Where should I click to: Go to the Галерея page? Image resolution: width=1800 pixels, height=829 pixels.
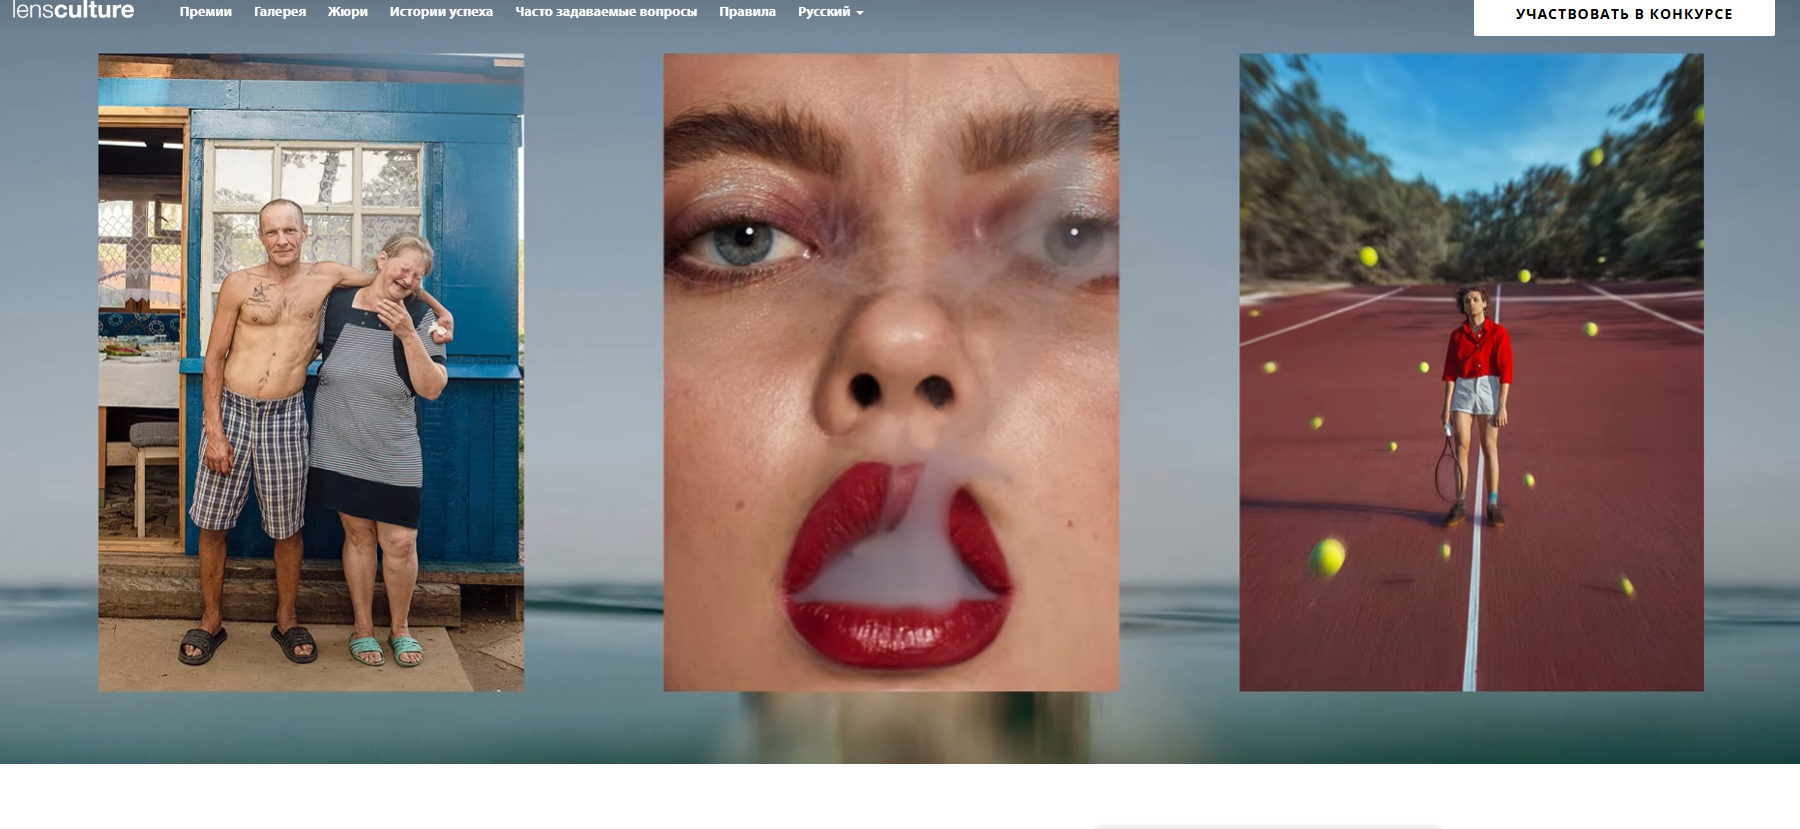(280, 12)
